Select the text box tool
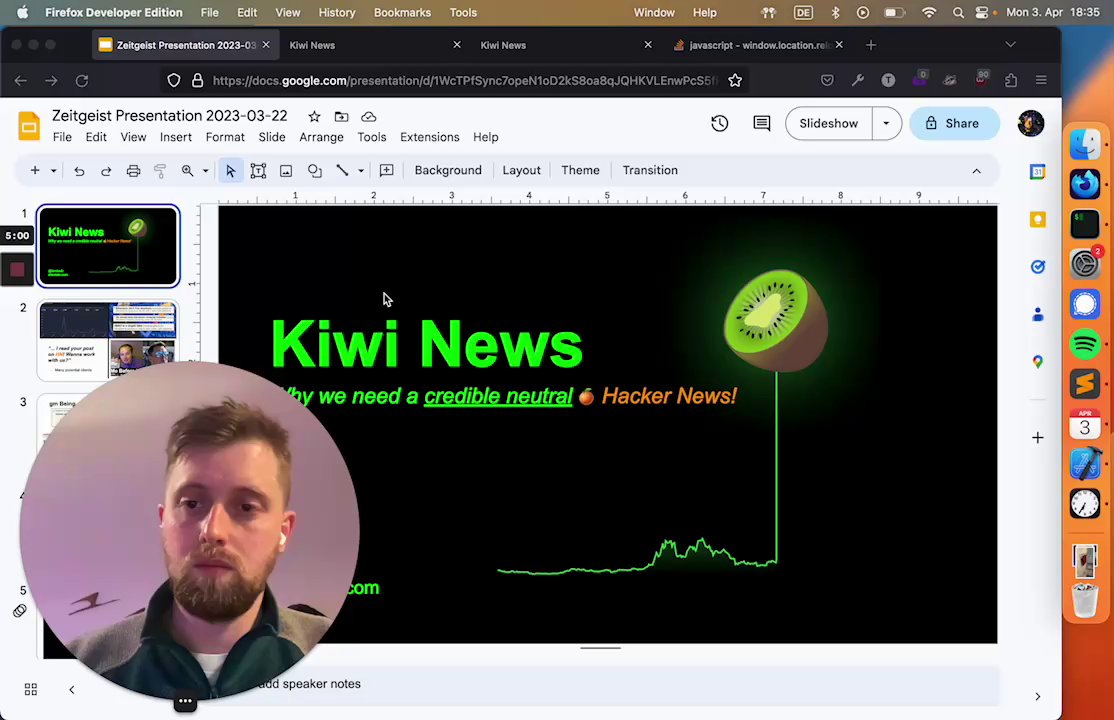 coord(258,171)
